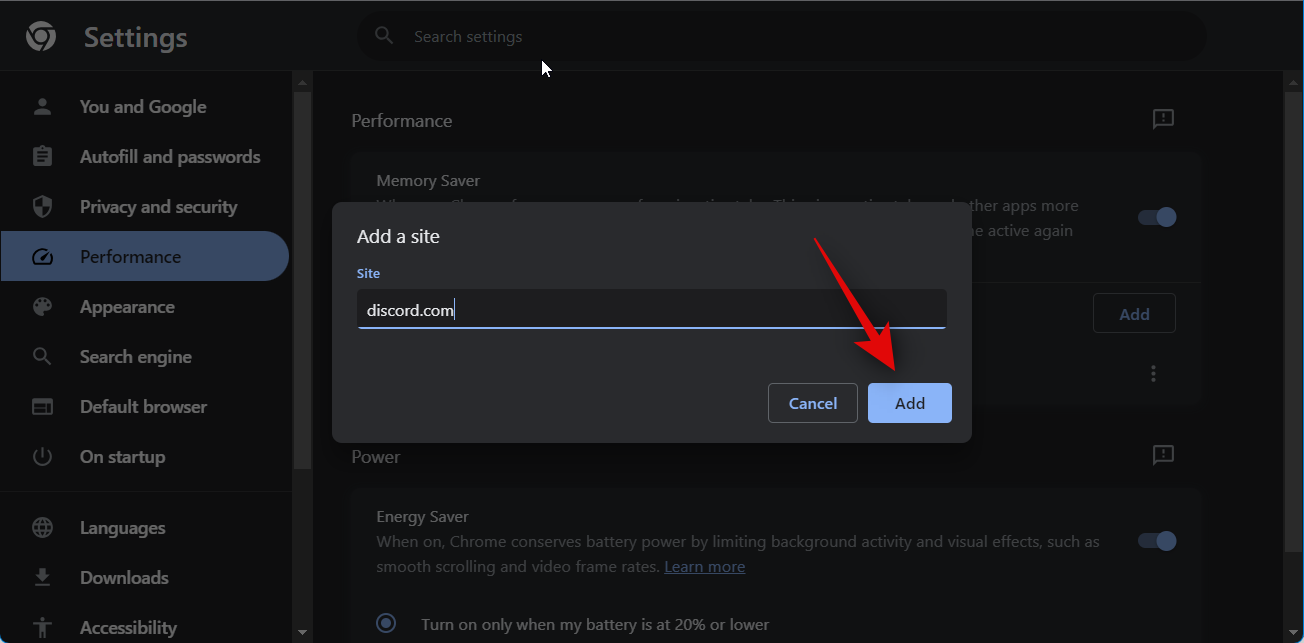Viewport: 1304px width, 643px height.
Task: Click the background Add button in the Performance card
Action: tap(1134, 314)
